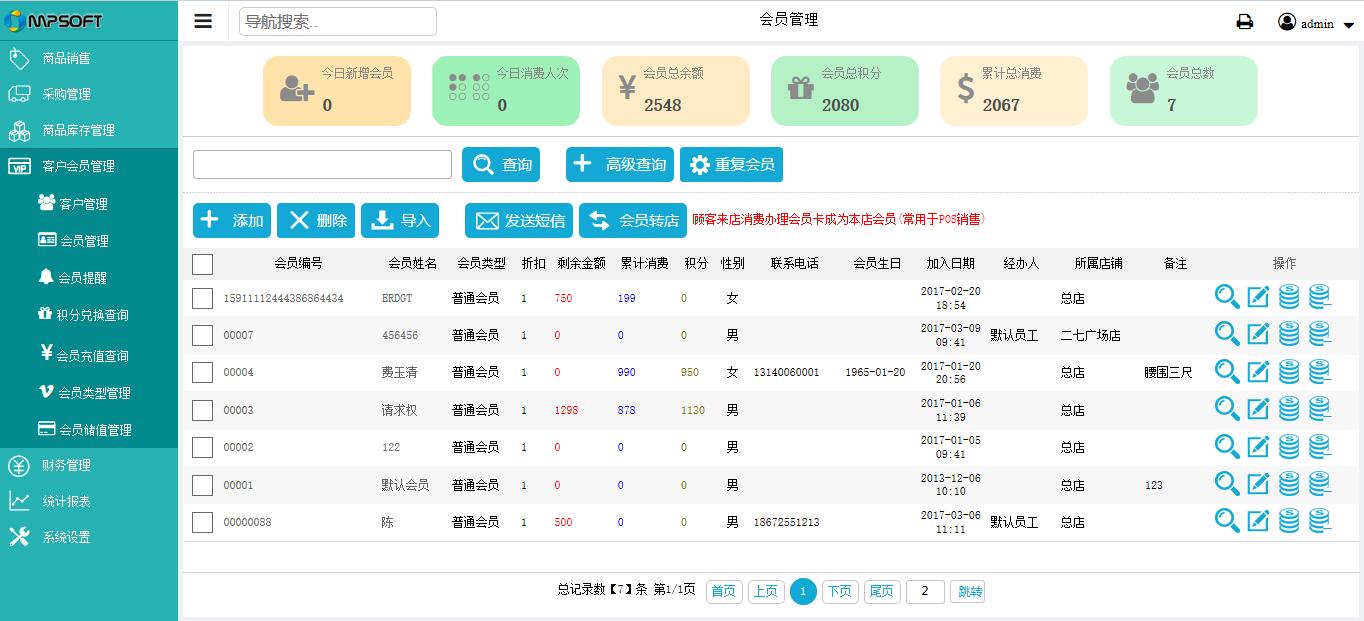Open details view for member ERDGT
1364x621 pixels.
coord(1227,297)
